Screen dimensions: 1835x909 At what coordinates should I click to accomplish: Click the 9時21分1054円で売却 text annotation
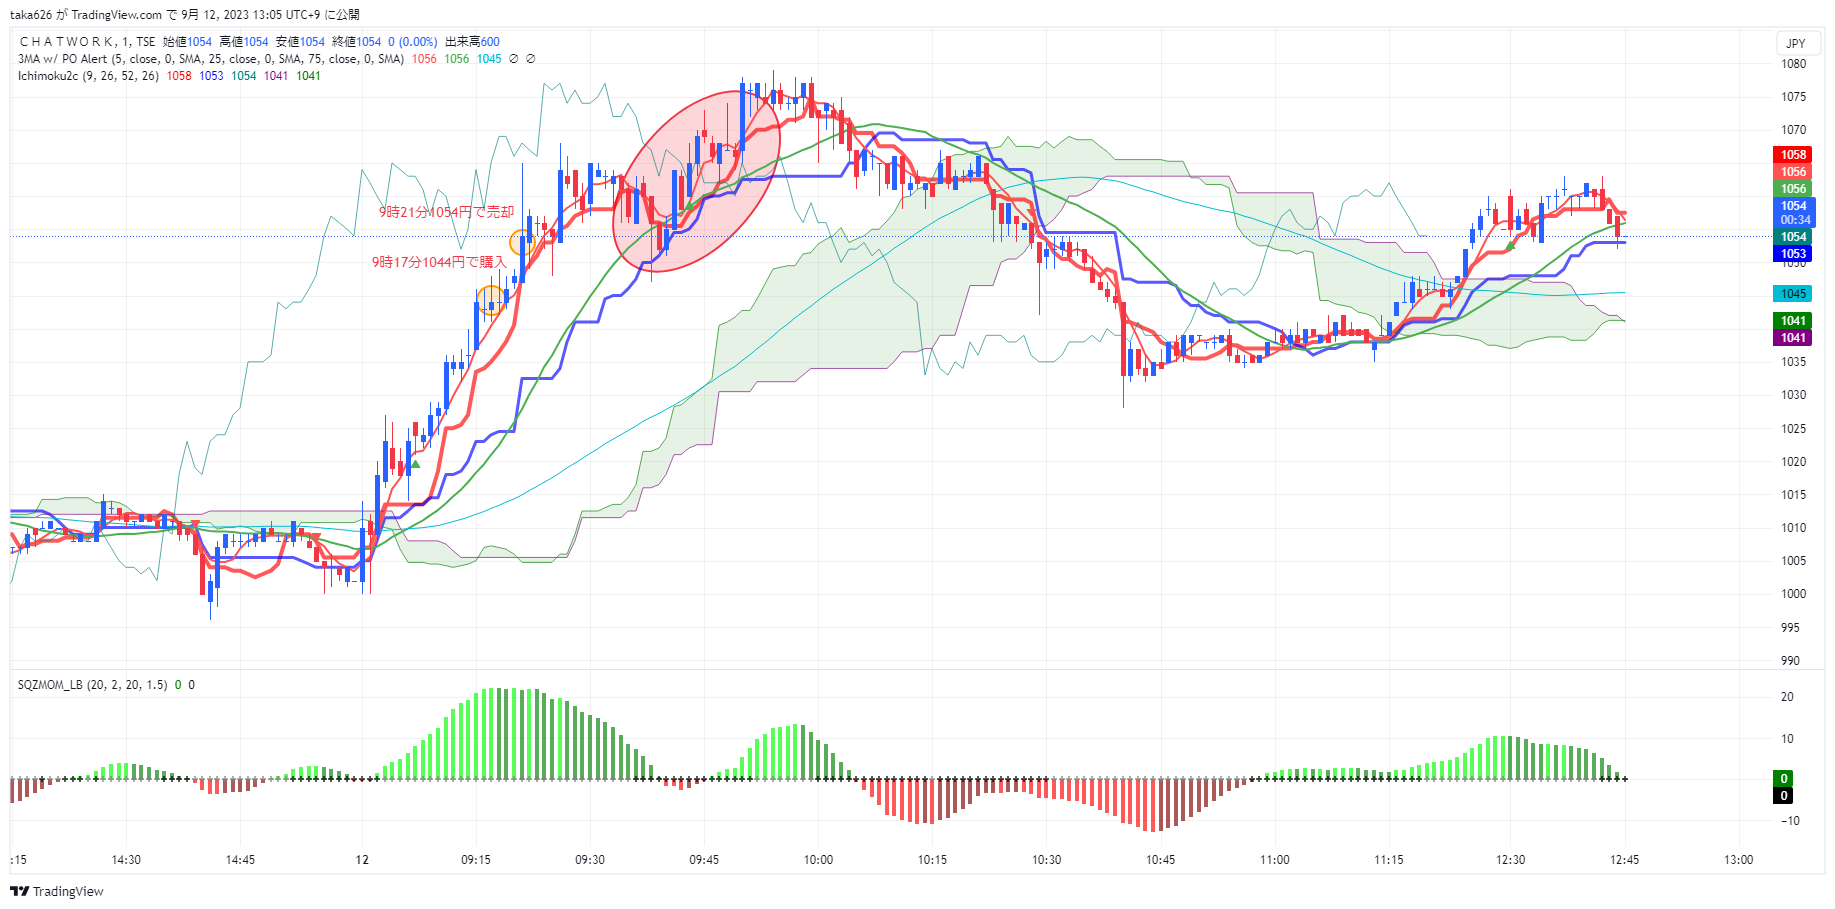click(x=446, y=212)
